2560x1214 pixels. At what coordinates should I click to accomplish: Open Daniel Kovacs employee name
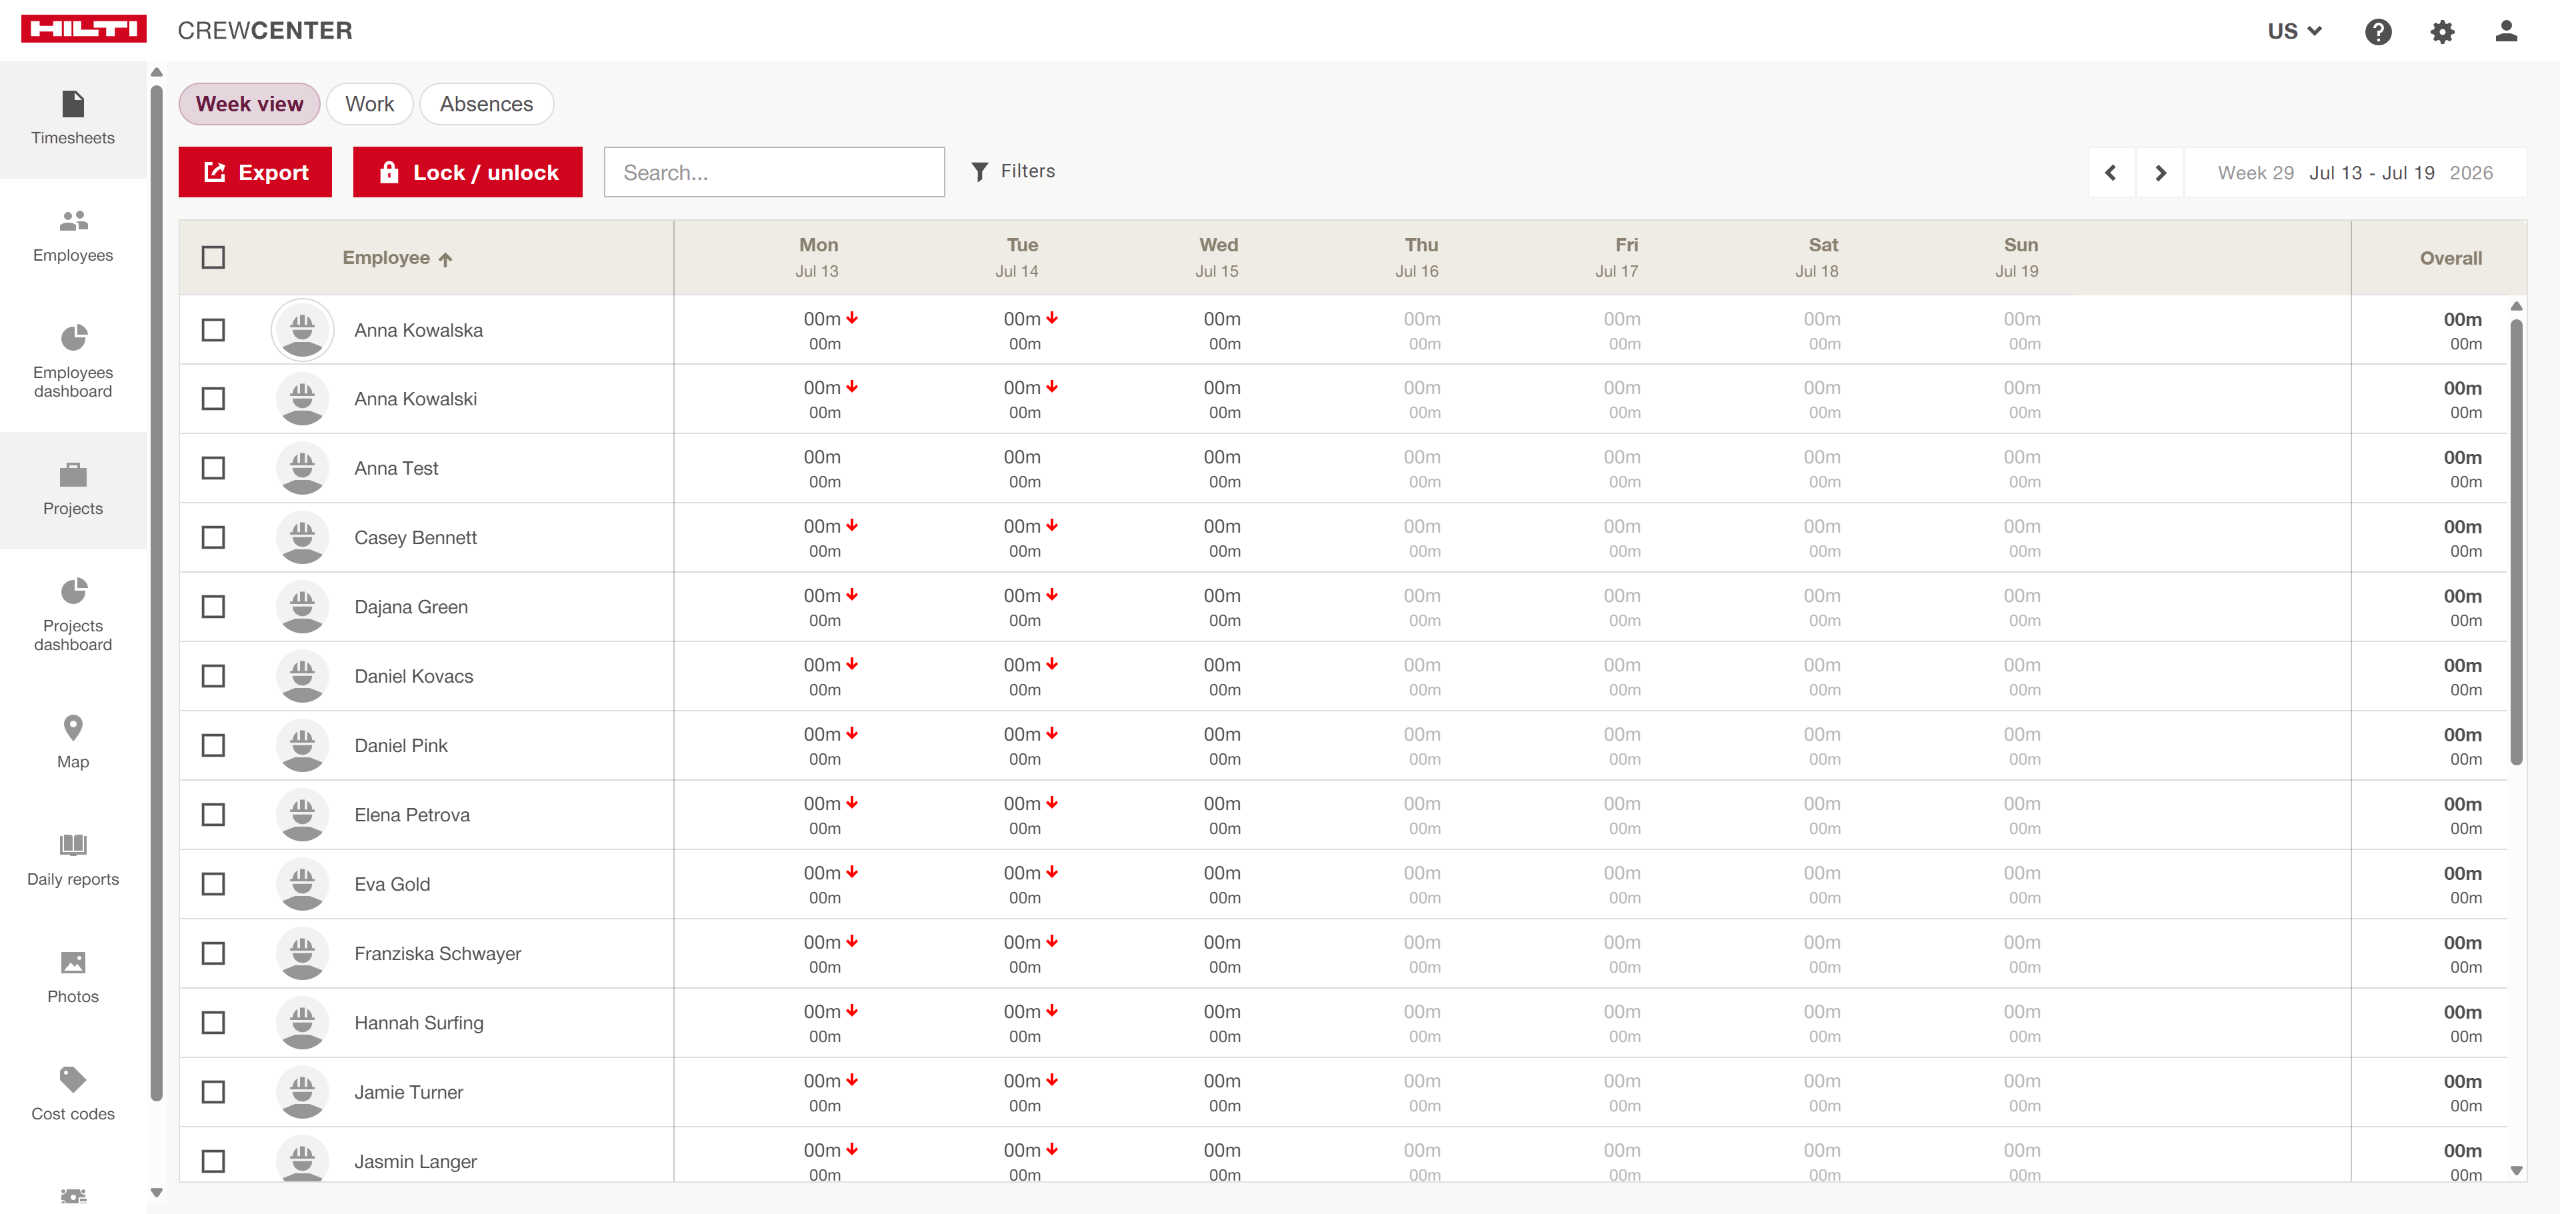pos(414,676)
